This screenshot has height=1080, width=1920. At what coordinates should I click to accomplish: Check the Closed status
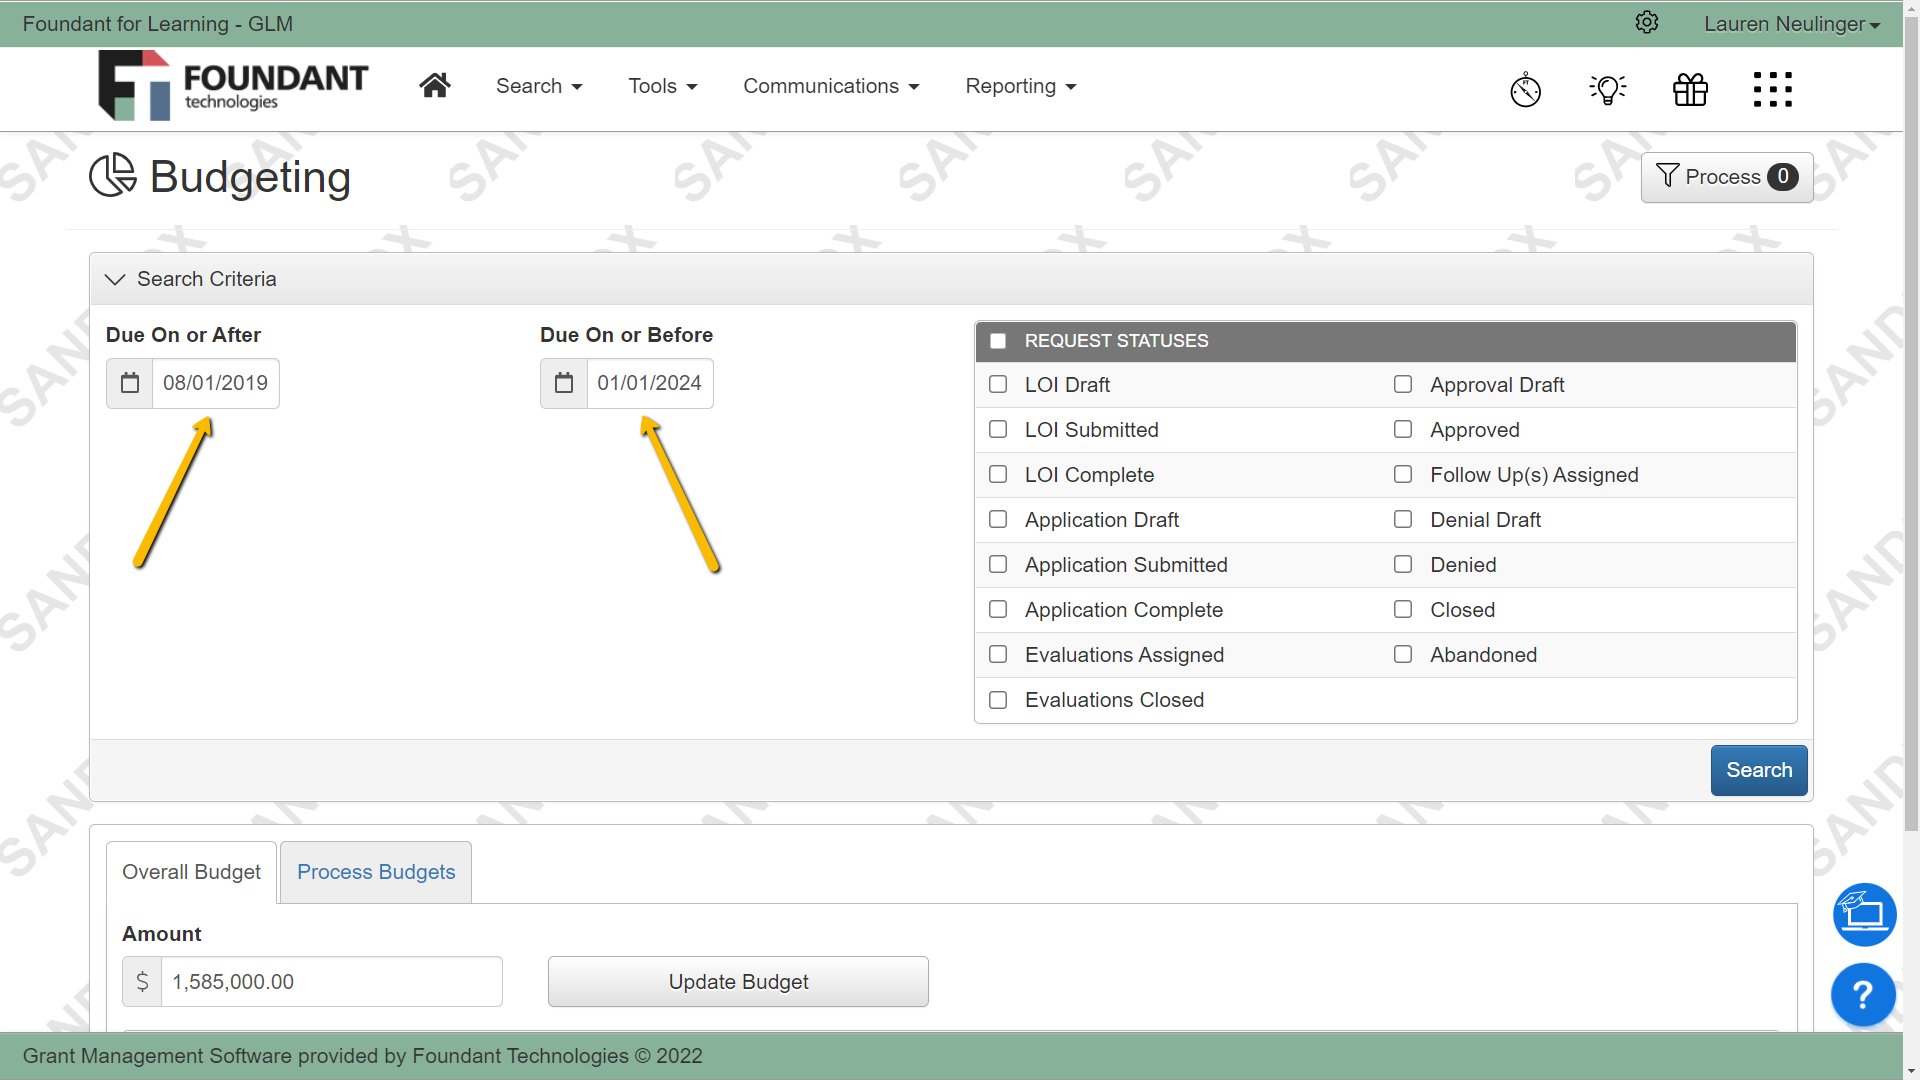click(x=1403, y=609)
